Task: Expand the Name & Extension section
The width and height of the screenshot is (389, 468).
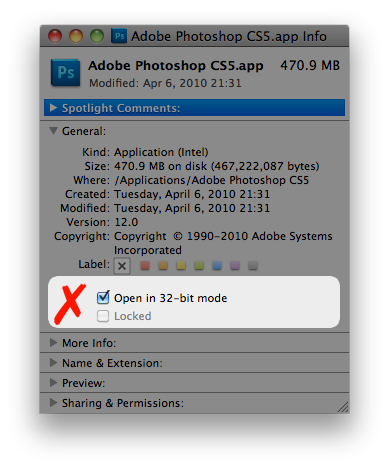Action: tap(53, 363)
